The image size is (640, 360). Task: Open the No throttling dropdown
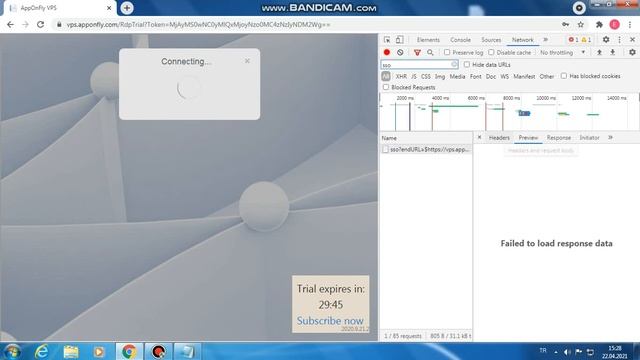(x=562, y=53)
